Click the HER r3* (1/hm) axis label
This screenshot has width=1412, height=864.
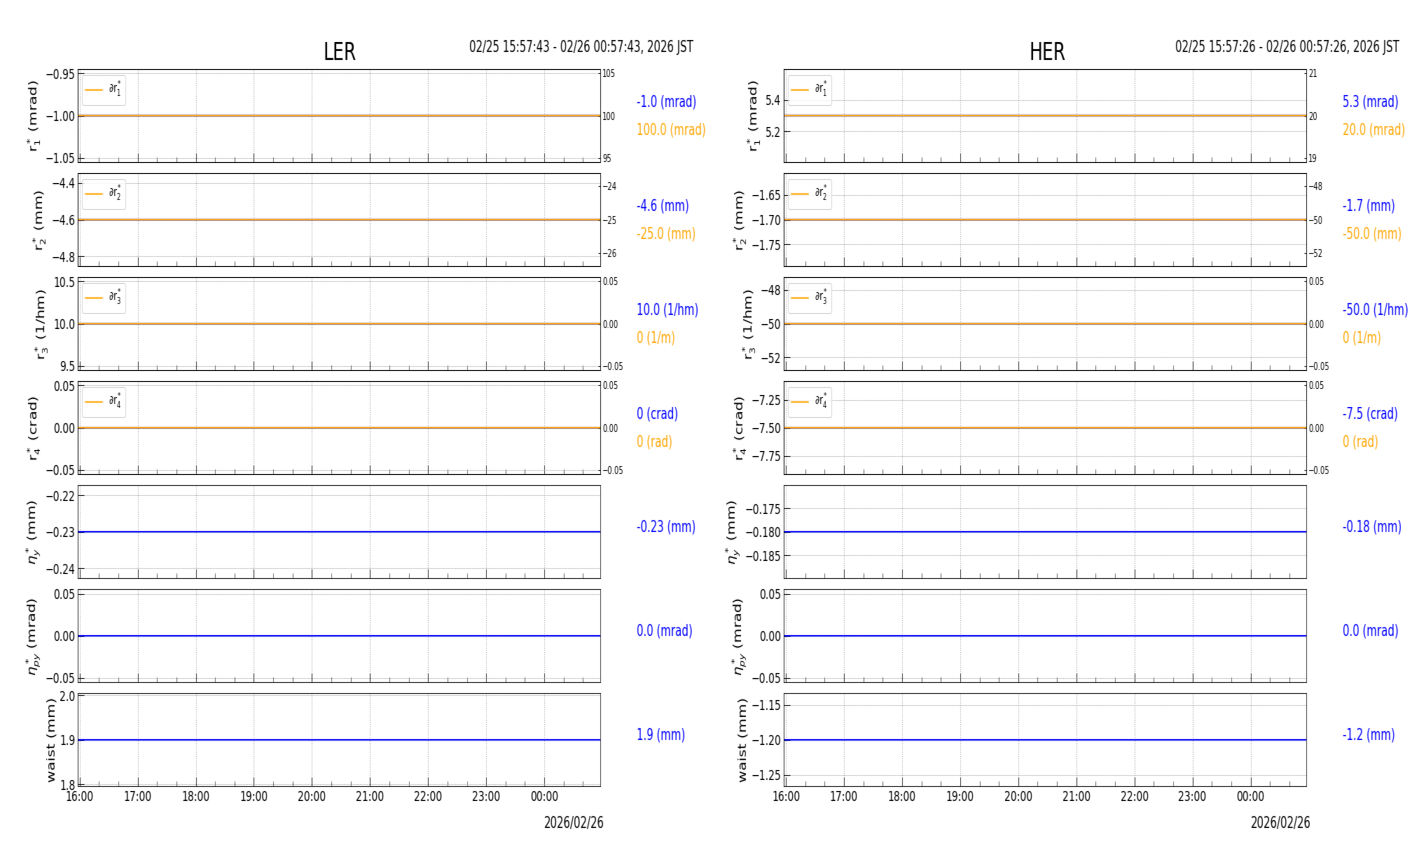(x=747, y=324)
